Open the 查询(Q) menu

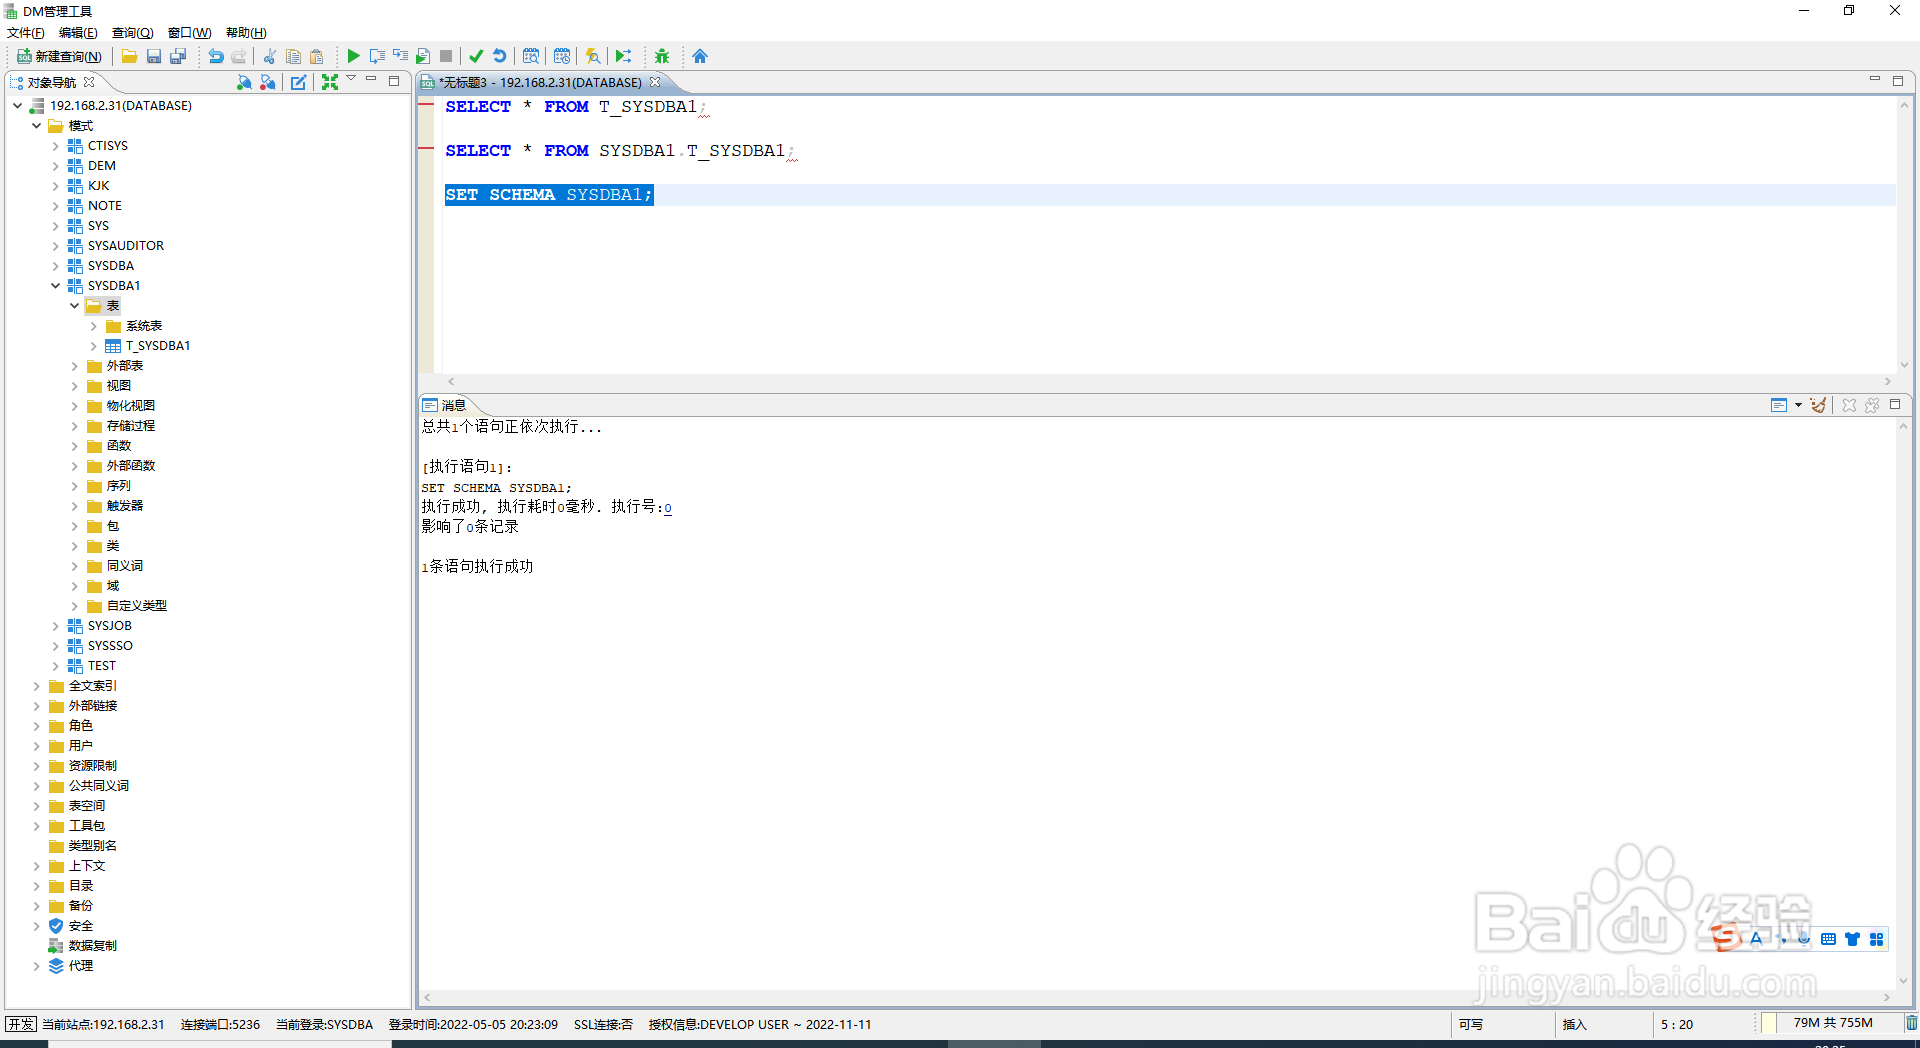[132, 33]
